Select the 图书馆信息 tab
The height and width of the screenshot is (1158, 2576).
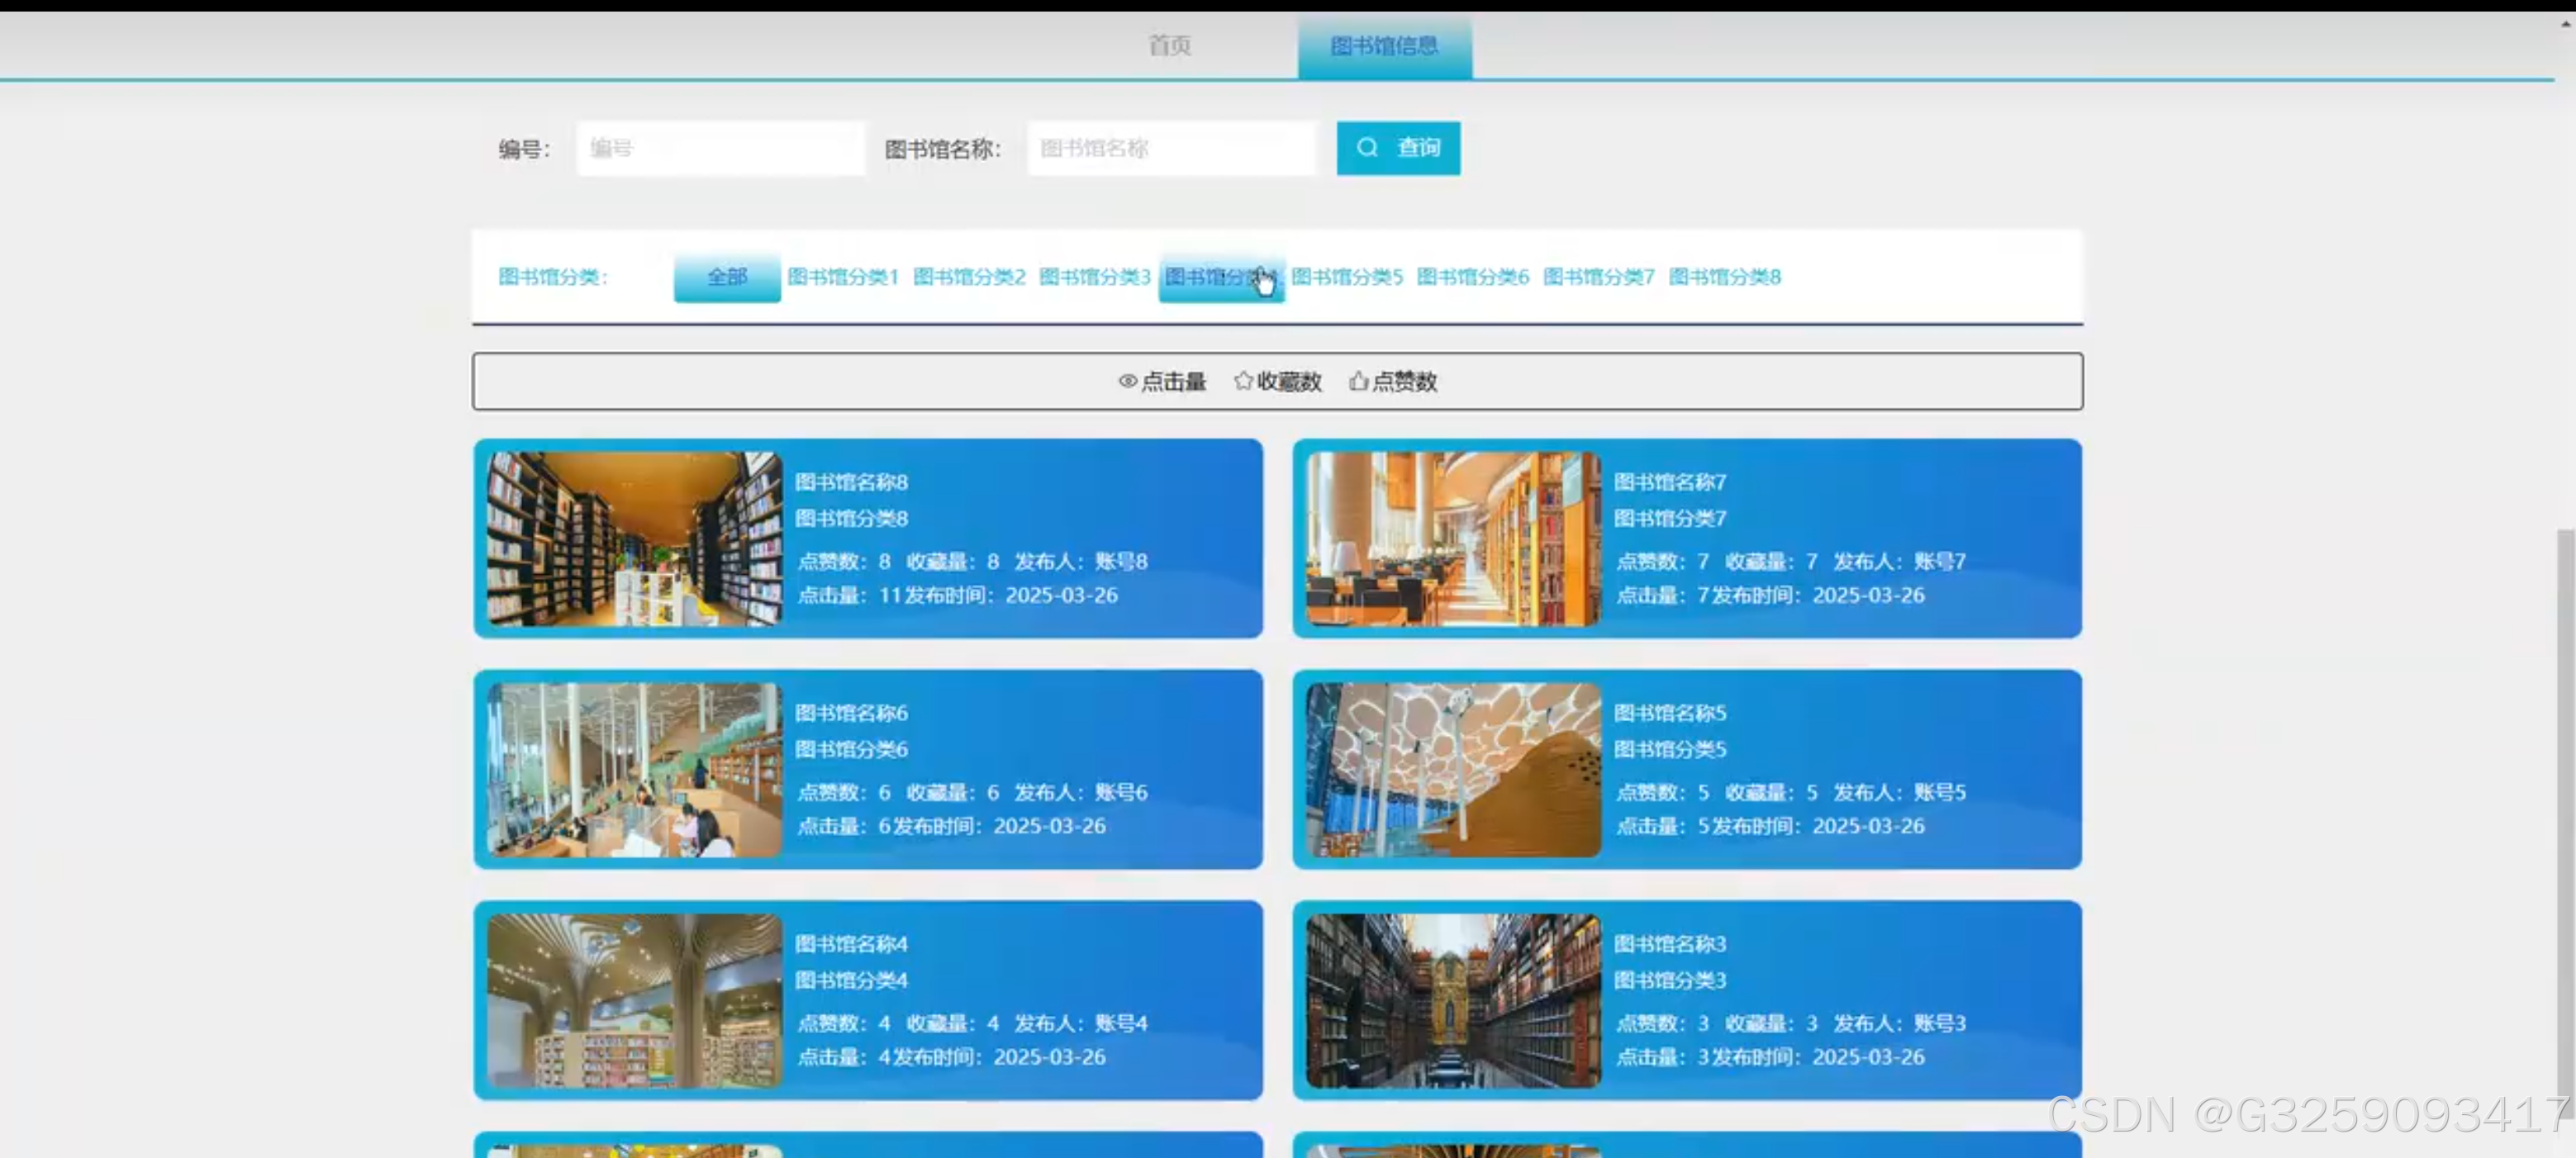click(1384, 44)
